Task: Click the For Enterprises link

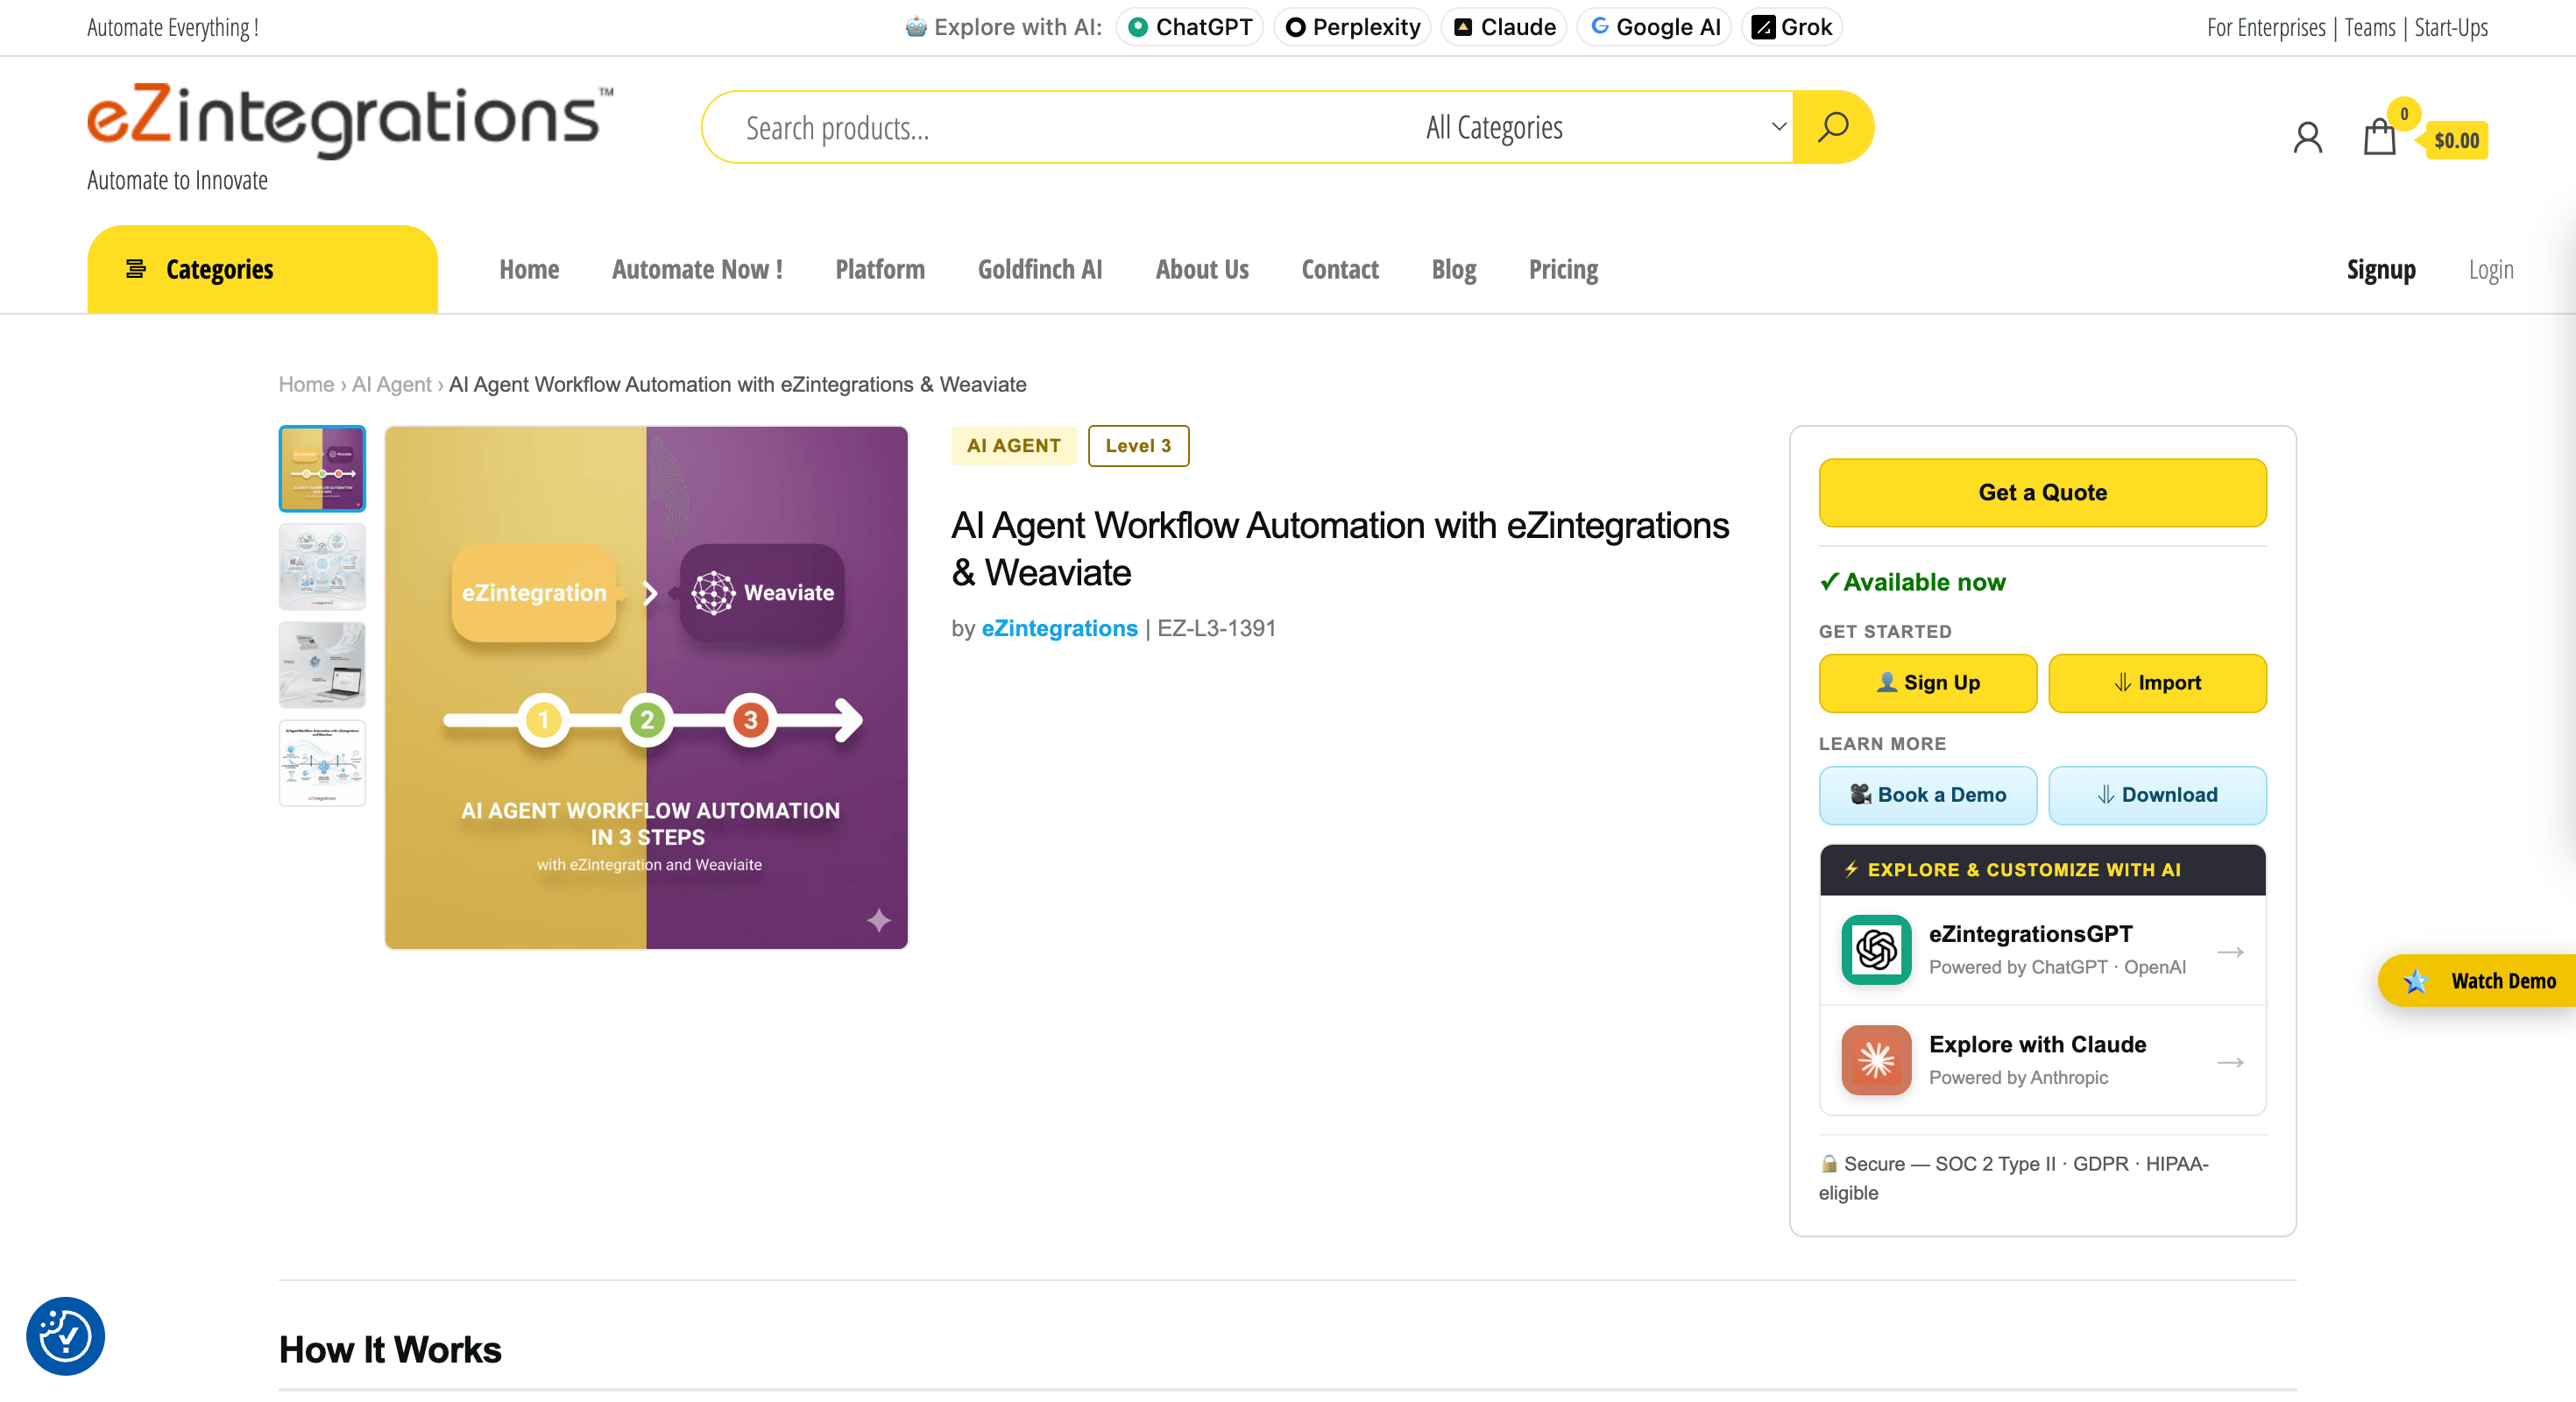Action: (x=2266, y=27)
